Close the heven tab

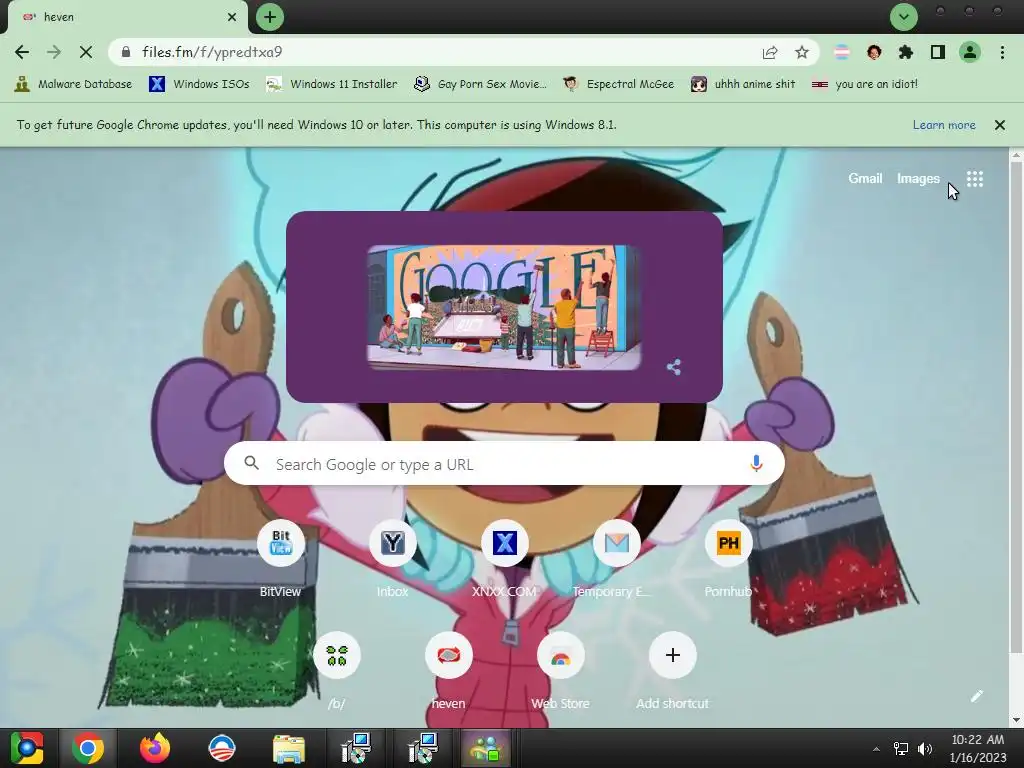[x=232, y=17]
